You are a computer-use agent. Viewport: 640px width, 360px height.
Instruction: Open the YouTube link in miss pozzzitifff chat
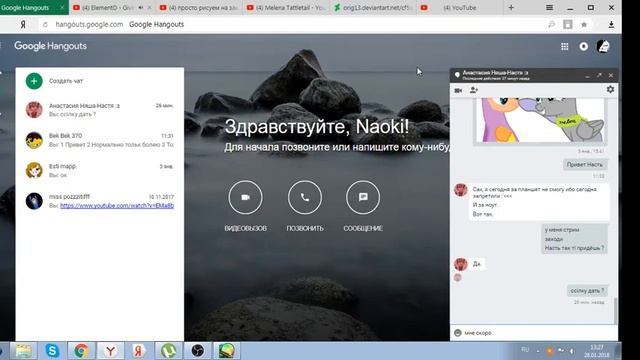click(x=117, y=206)
